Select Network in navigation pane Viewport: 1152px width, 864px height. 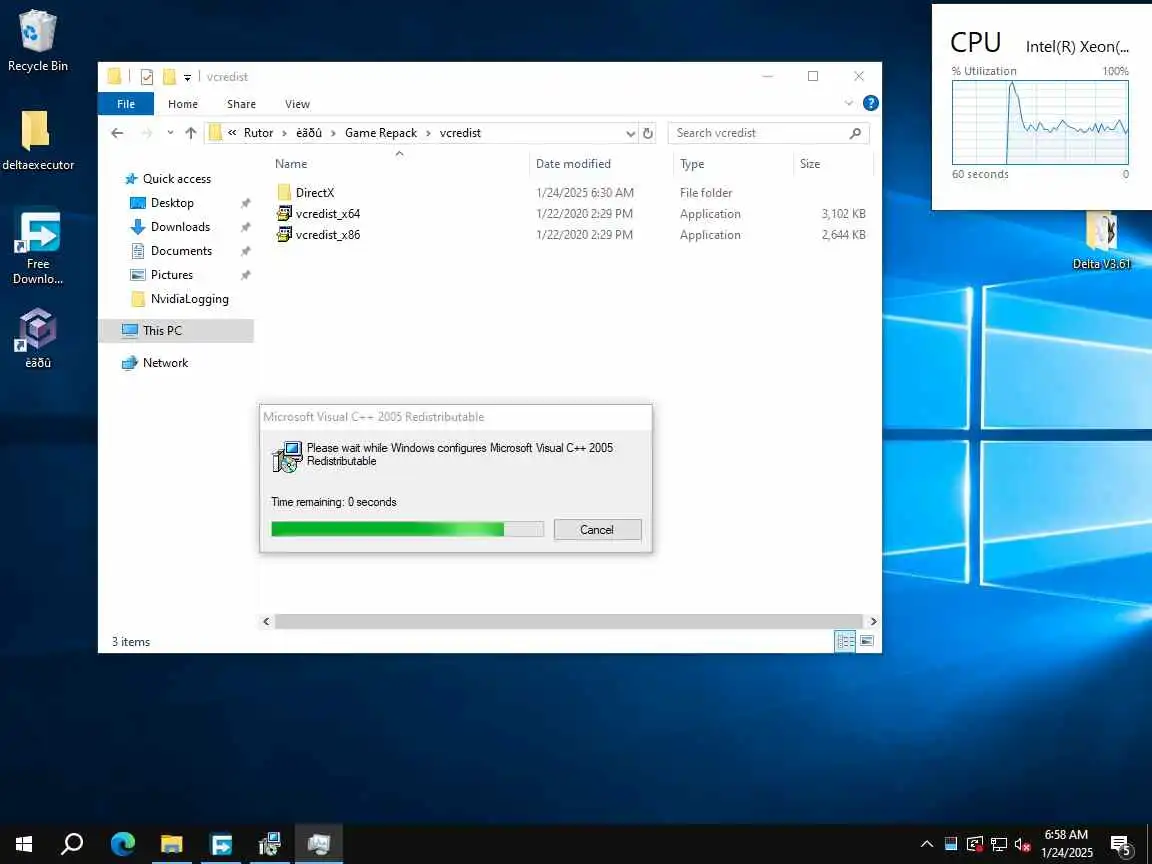coord(165,363)
